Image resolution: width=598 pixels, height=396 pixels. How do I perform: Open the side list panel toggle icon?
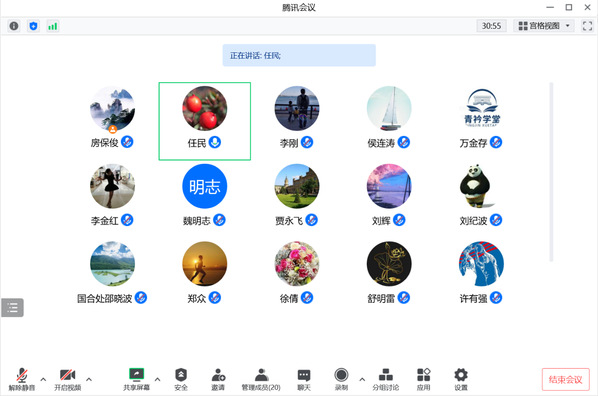tap(12, 307)
